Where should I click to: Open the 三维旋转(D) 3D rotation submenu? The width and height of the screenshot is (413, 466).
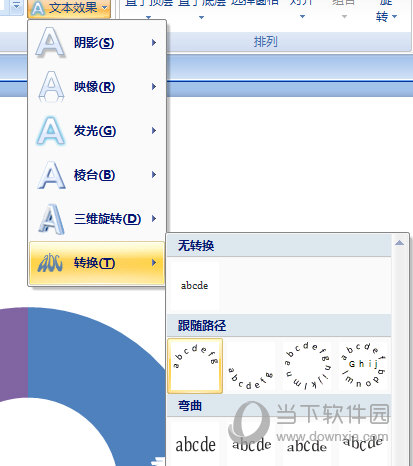point(97,219)
